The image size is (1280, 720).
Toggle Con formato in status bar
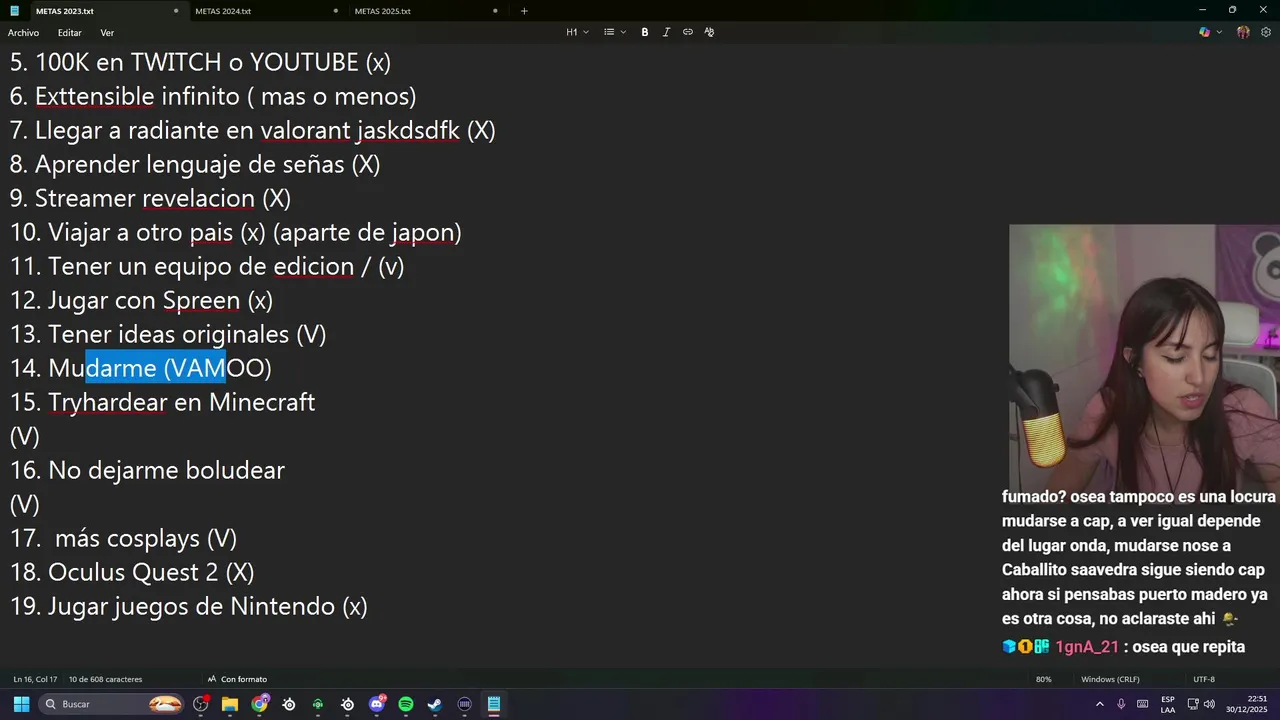pyautogui.click(x=237, y=679)
